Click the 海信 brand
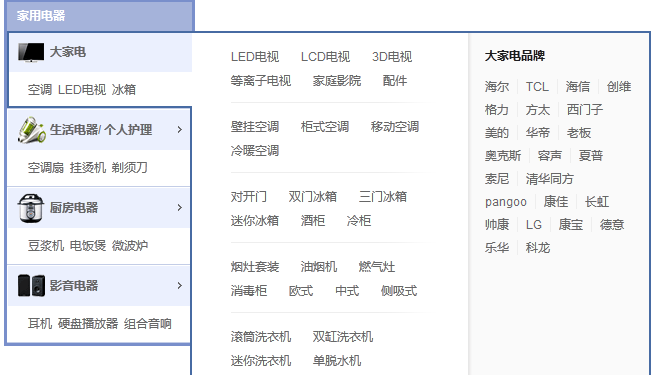The height and width of the screenshot is (375, 655). point(578,87)
